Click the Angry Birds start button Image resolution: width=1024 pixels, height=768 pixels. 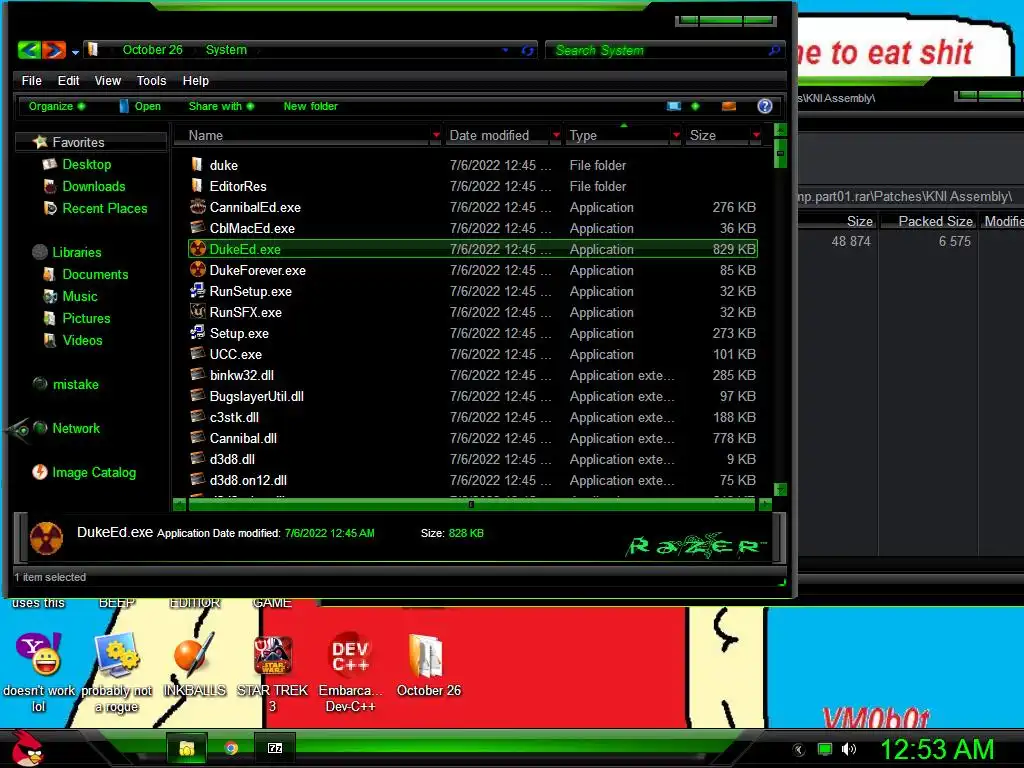[27, 748]
